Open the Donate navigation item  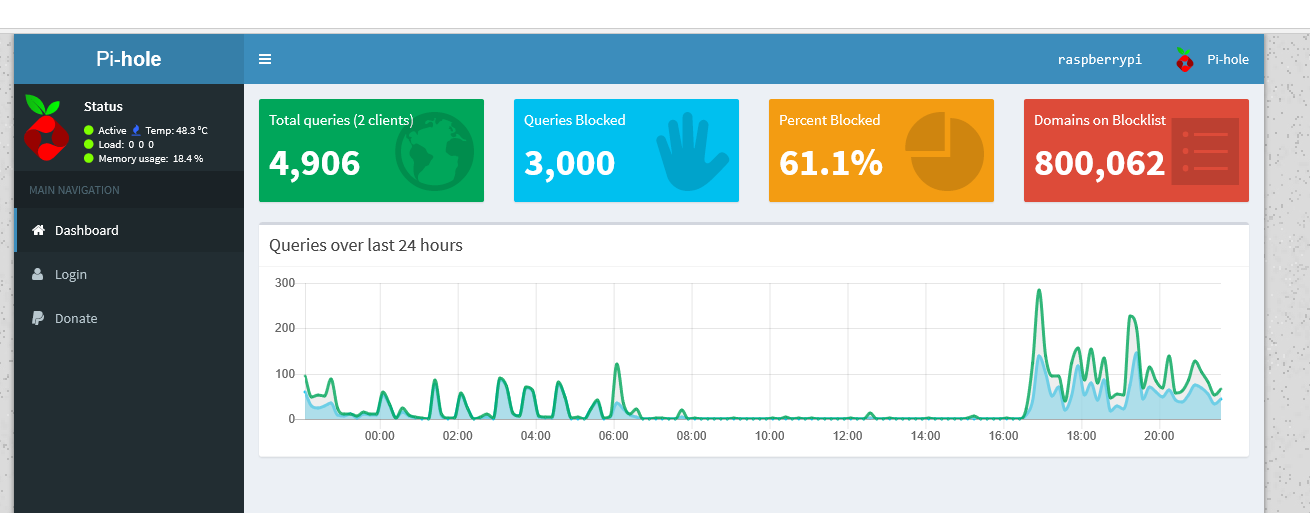pos(129,318)
